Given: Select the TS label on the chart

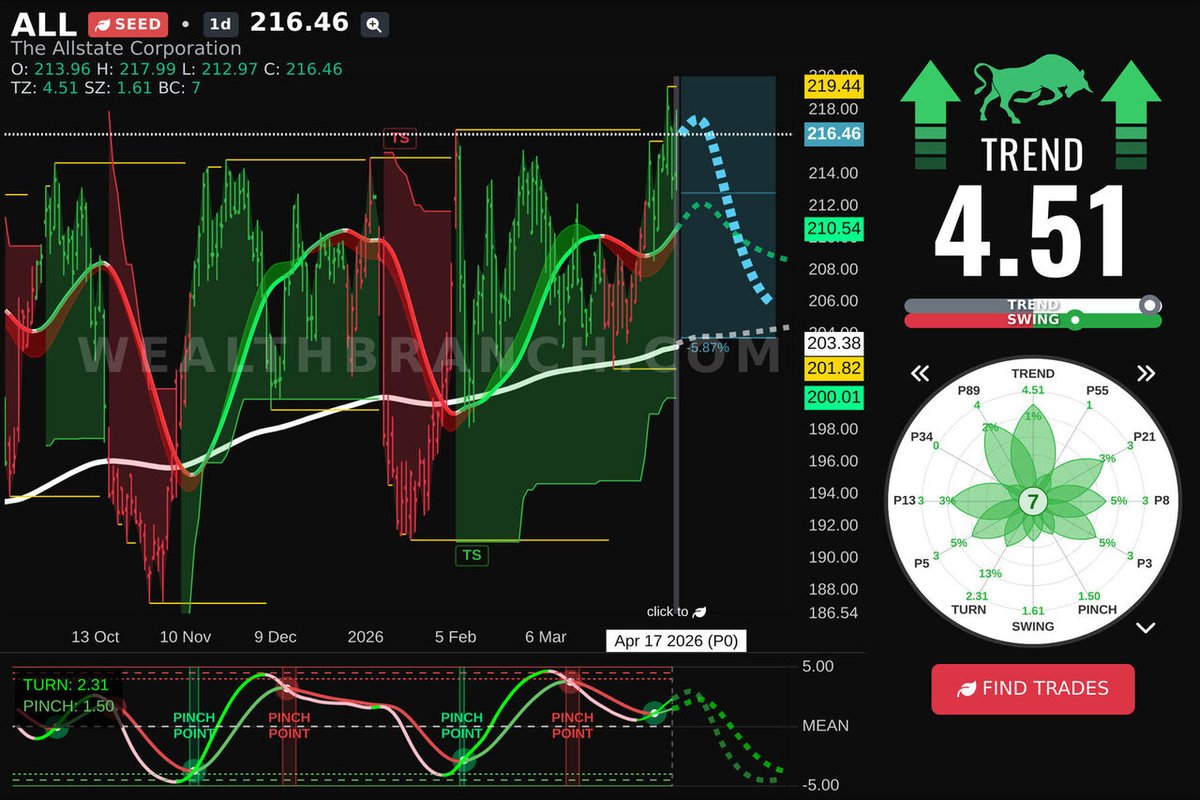Looking at the screenshot, I should coord(470,554).
